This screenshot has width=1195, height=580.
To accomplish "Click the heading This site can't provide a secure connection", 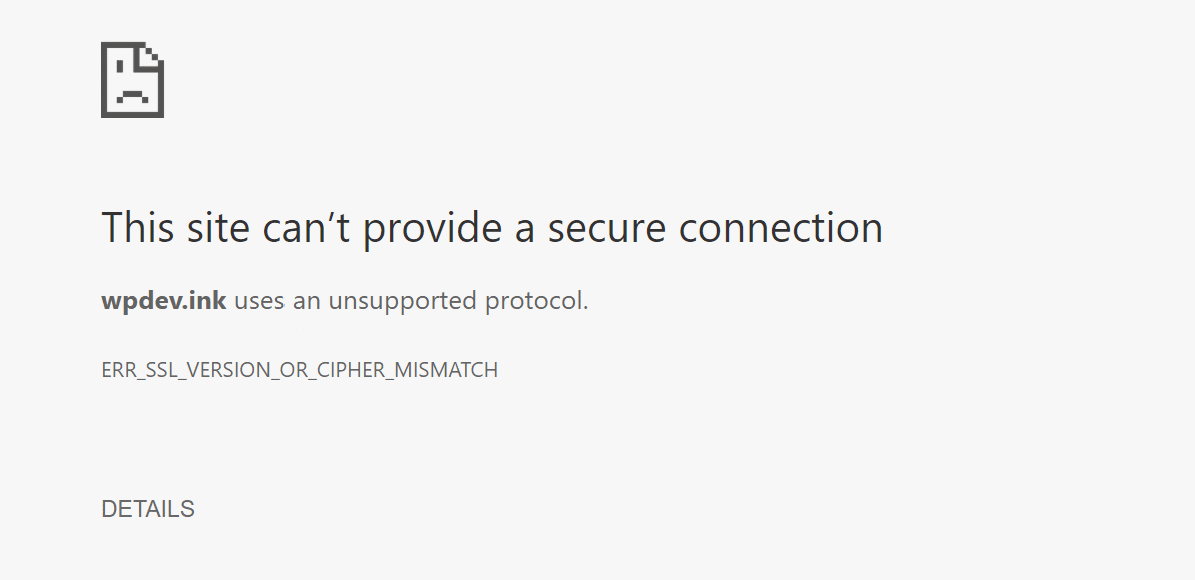I will click(492, 228).
